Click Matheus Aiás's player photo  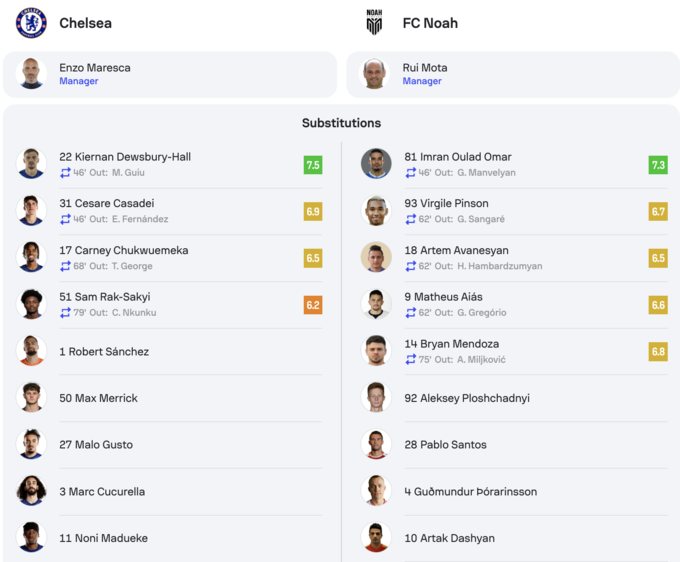(376, 304)
